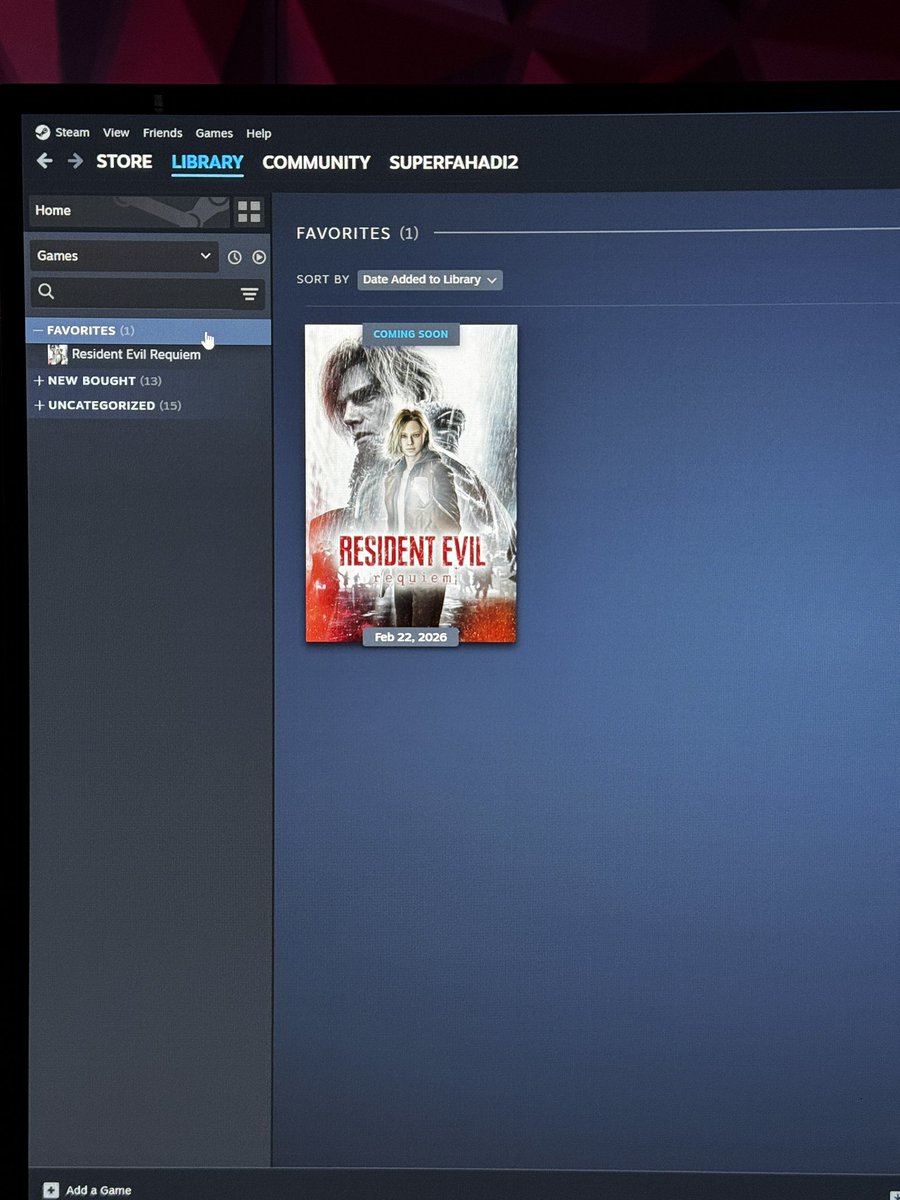Open the Friends menu
Image resolution: width=900 pixels, height=1200 pixels.
[x=162, y=133]
